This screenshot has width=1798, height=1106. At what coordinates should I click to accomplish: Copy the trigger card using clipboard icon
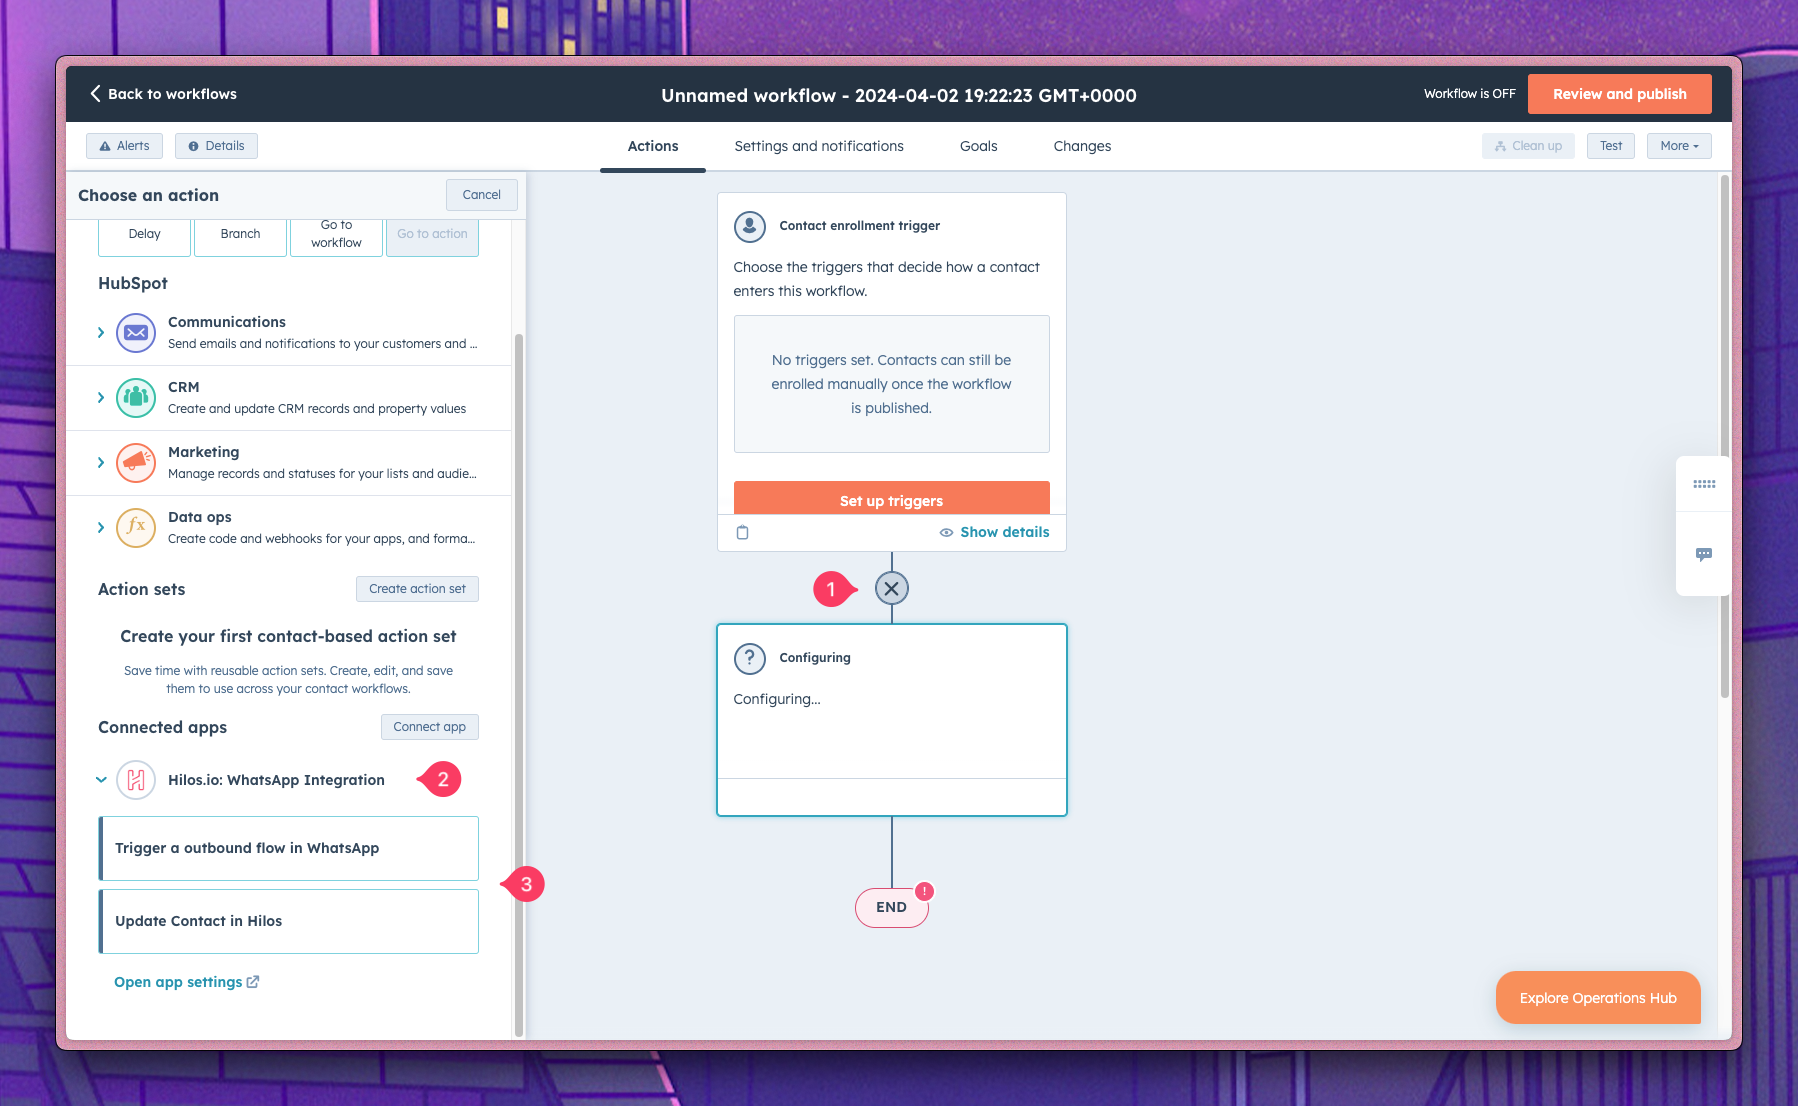[742, 532]
